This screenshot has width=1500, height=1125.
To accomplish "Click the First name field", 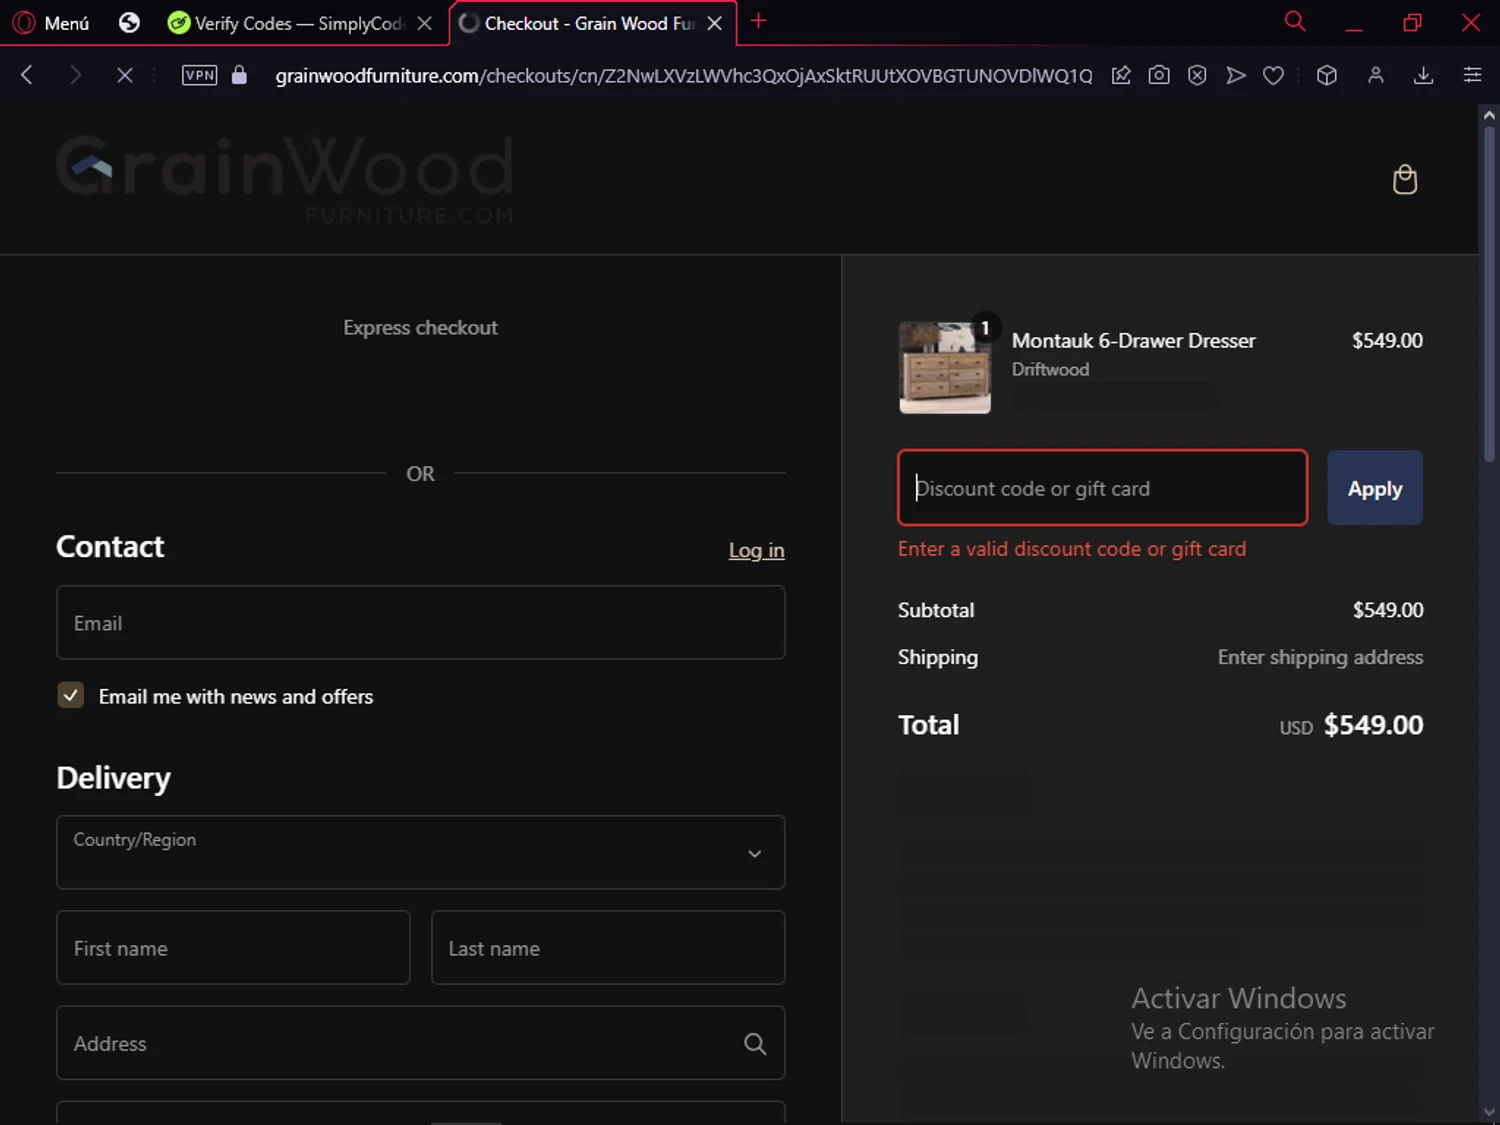I will click(233, 948).
